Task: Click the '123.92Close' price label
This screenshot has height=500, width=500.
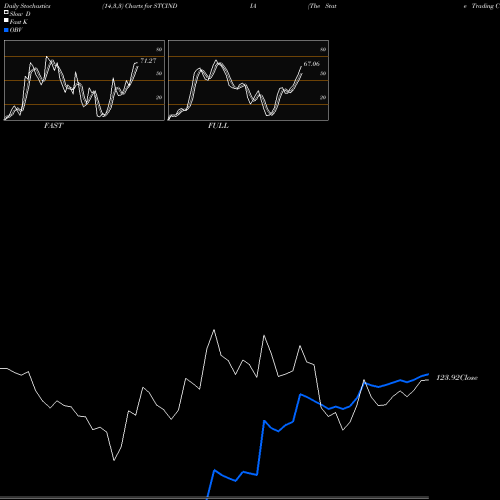Action: 457,378
